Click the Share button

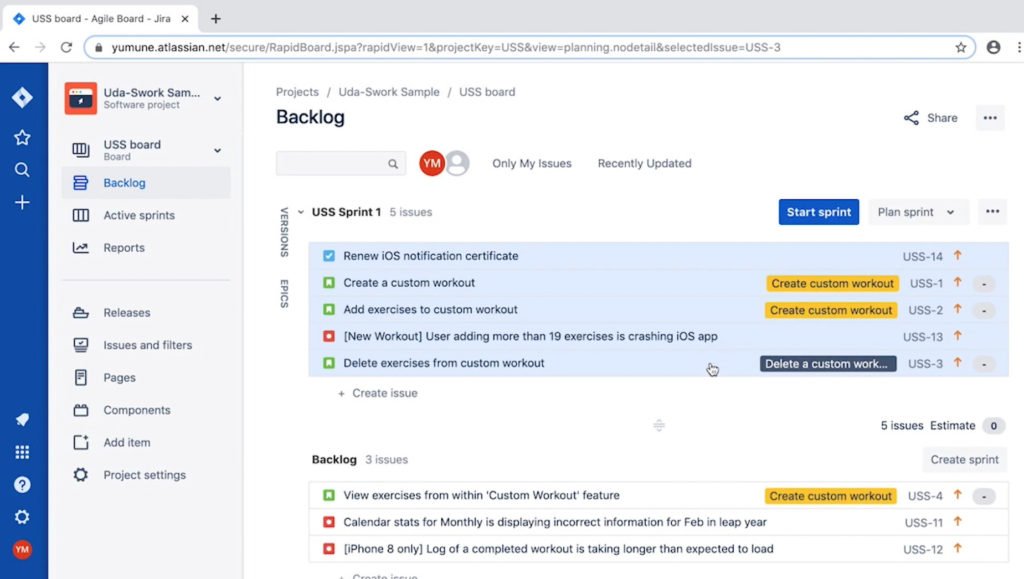(x=931, y=118)
